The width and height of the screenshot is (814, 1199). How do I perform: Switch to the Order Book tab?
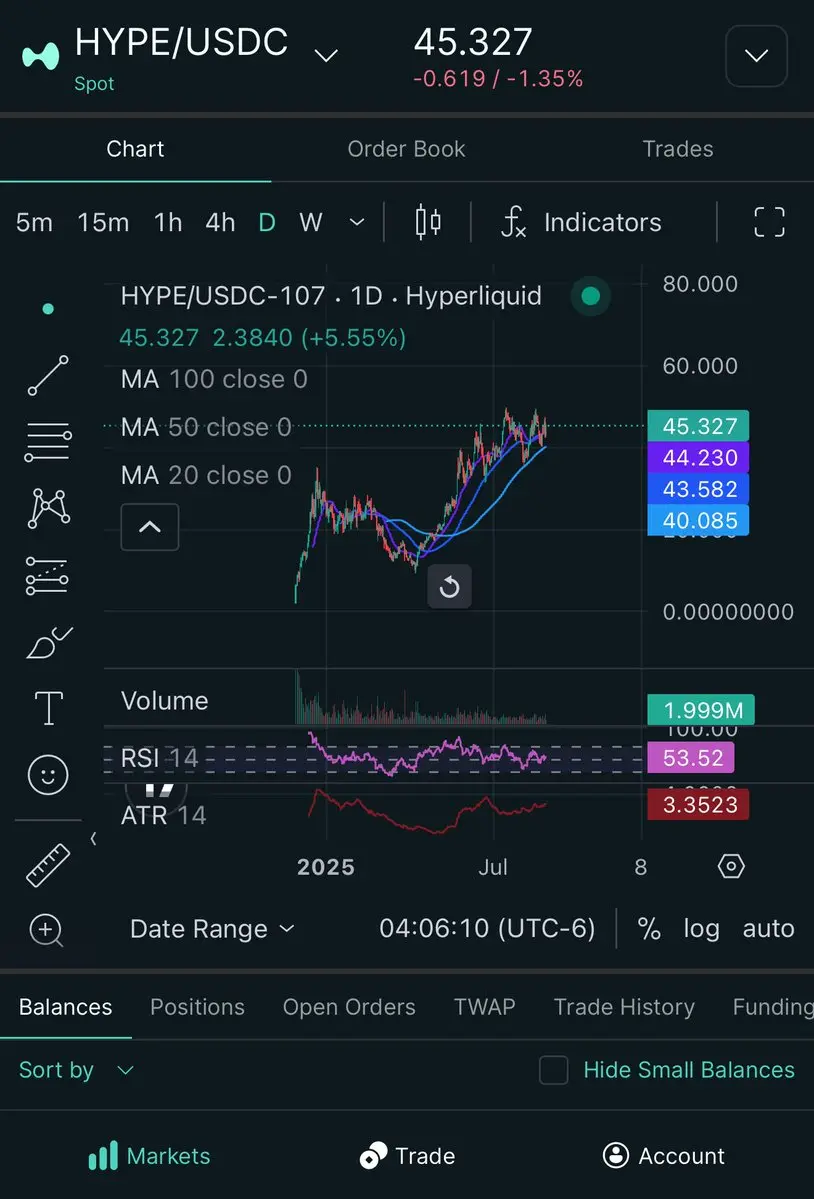pyautogui.click(x=407, y=149)
